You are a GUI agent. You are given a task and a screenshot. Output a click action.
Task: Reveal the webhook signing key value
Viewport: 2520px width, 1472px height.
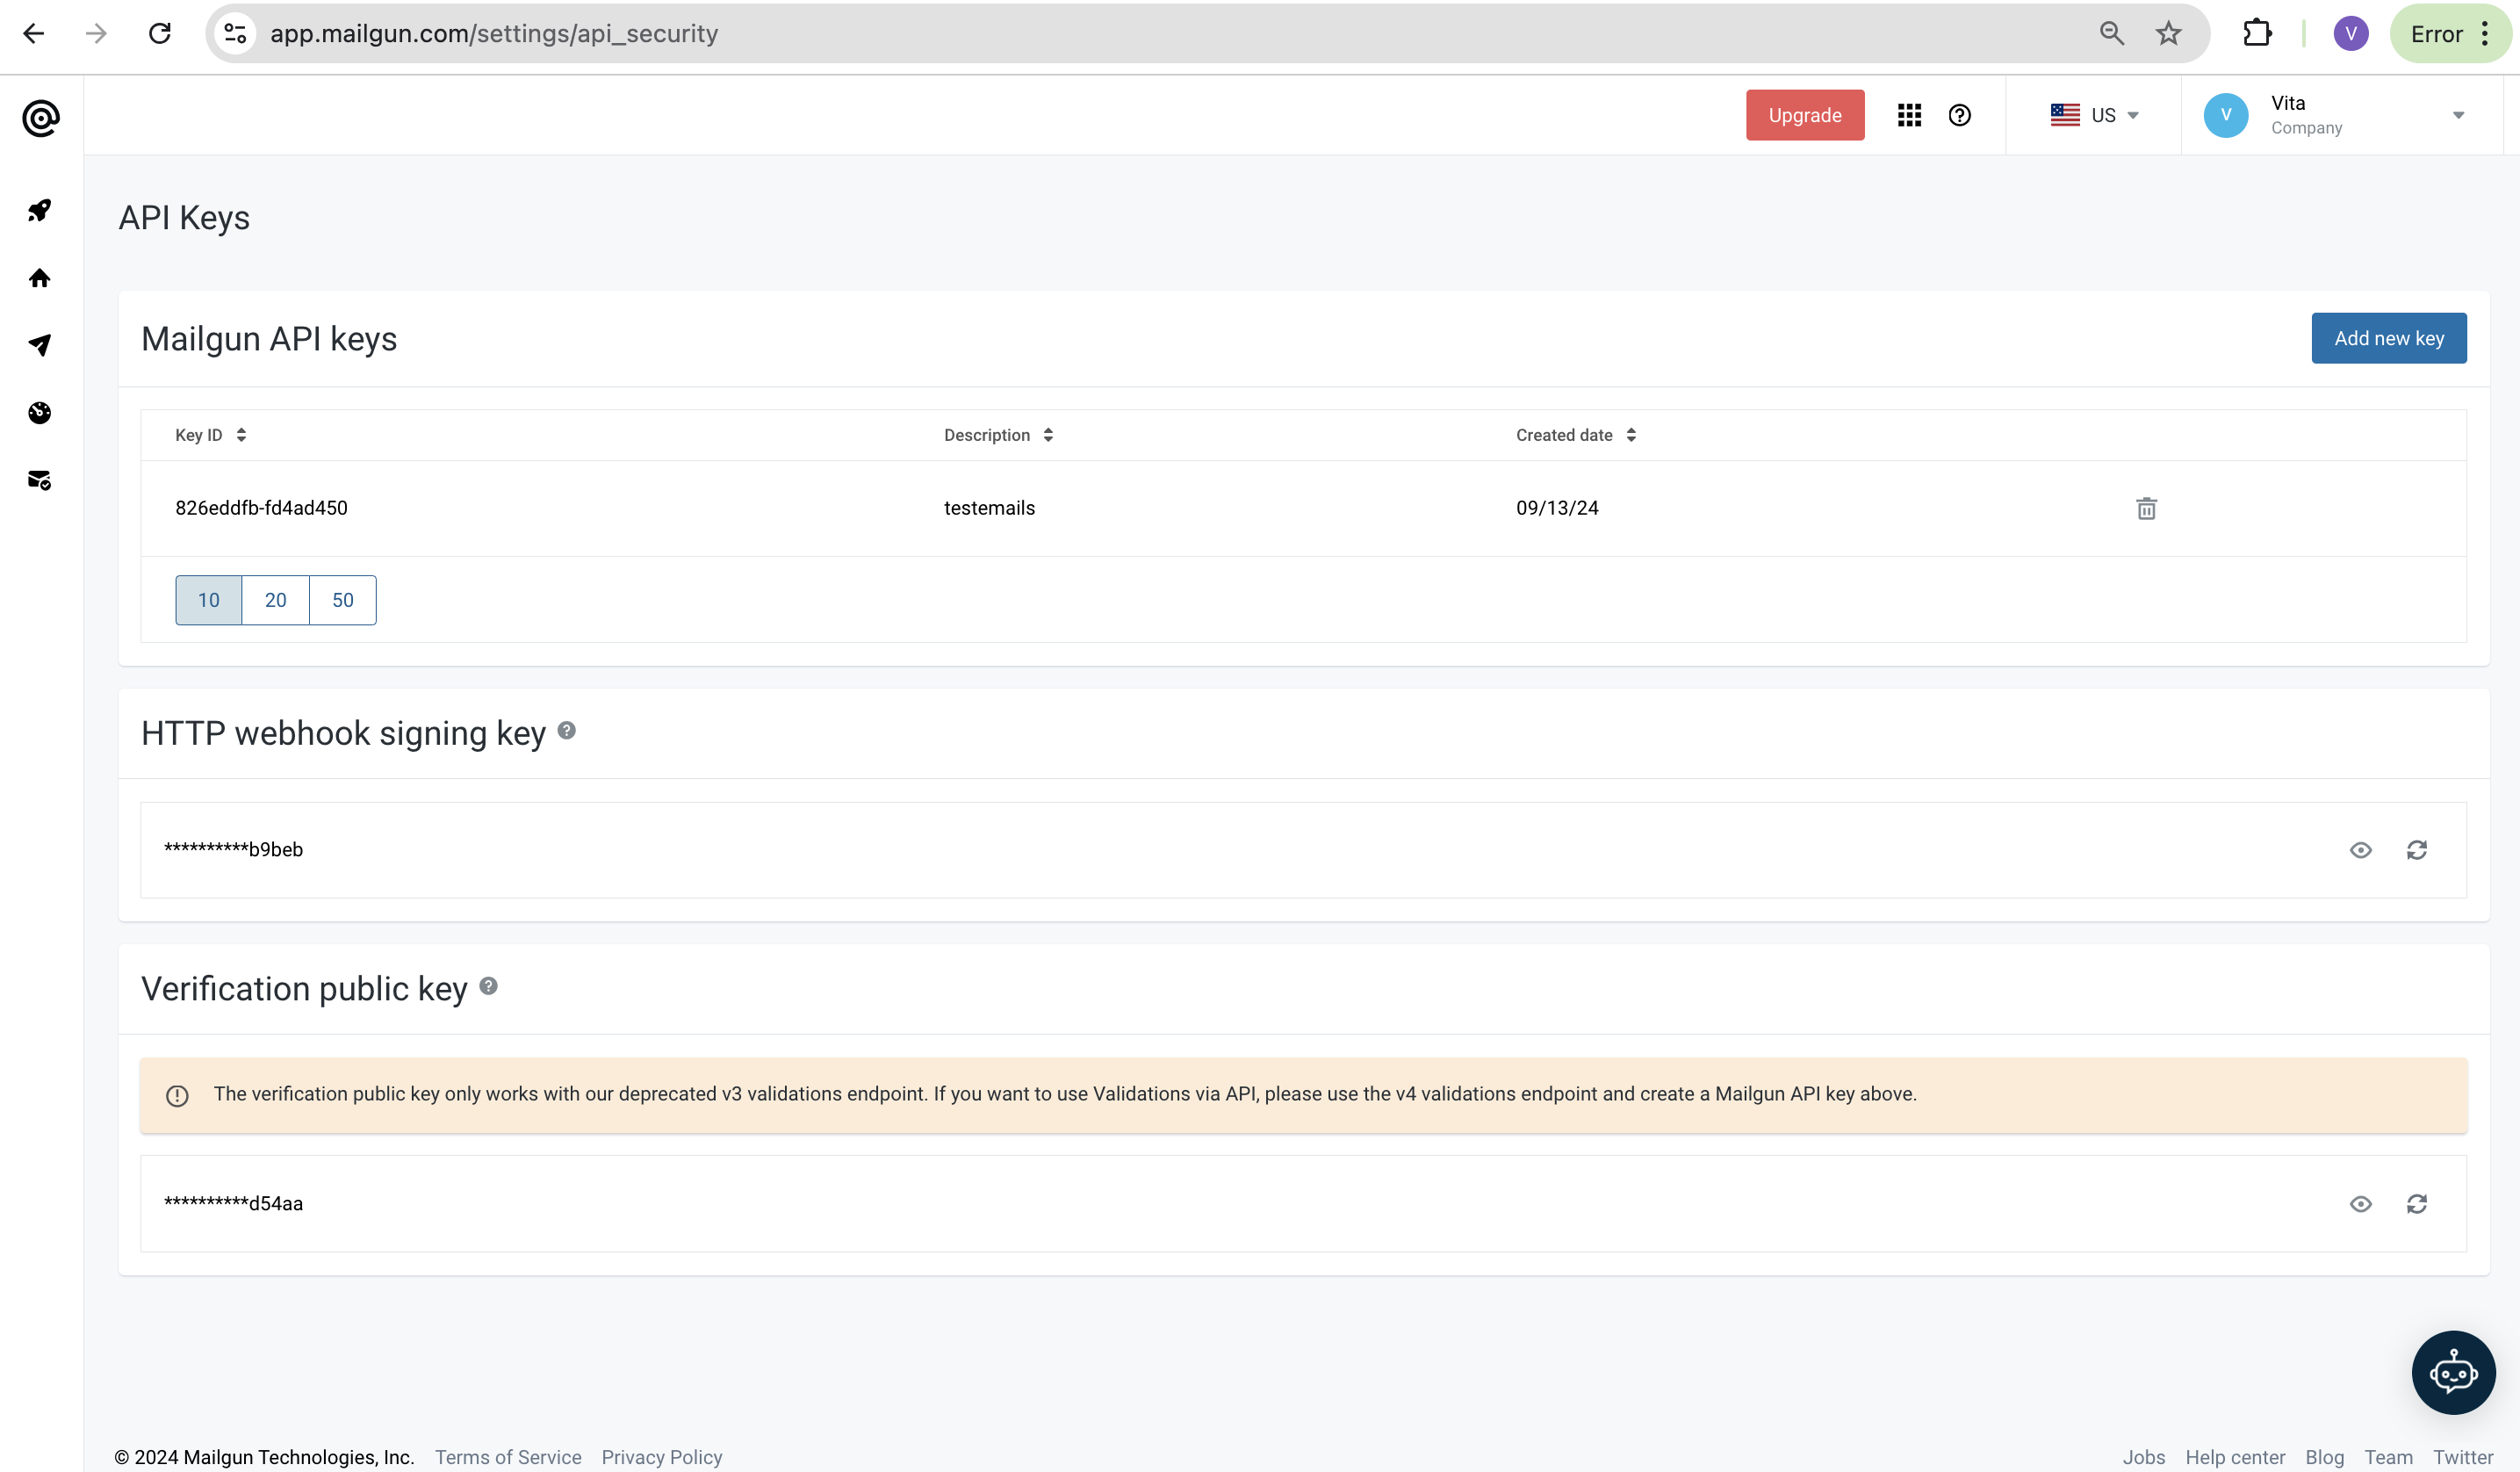pyautogui.click(x=2360, y=850)
